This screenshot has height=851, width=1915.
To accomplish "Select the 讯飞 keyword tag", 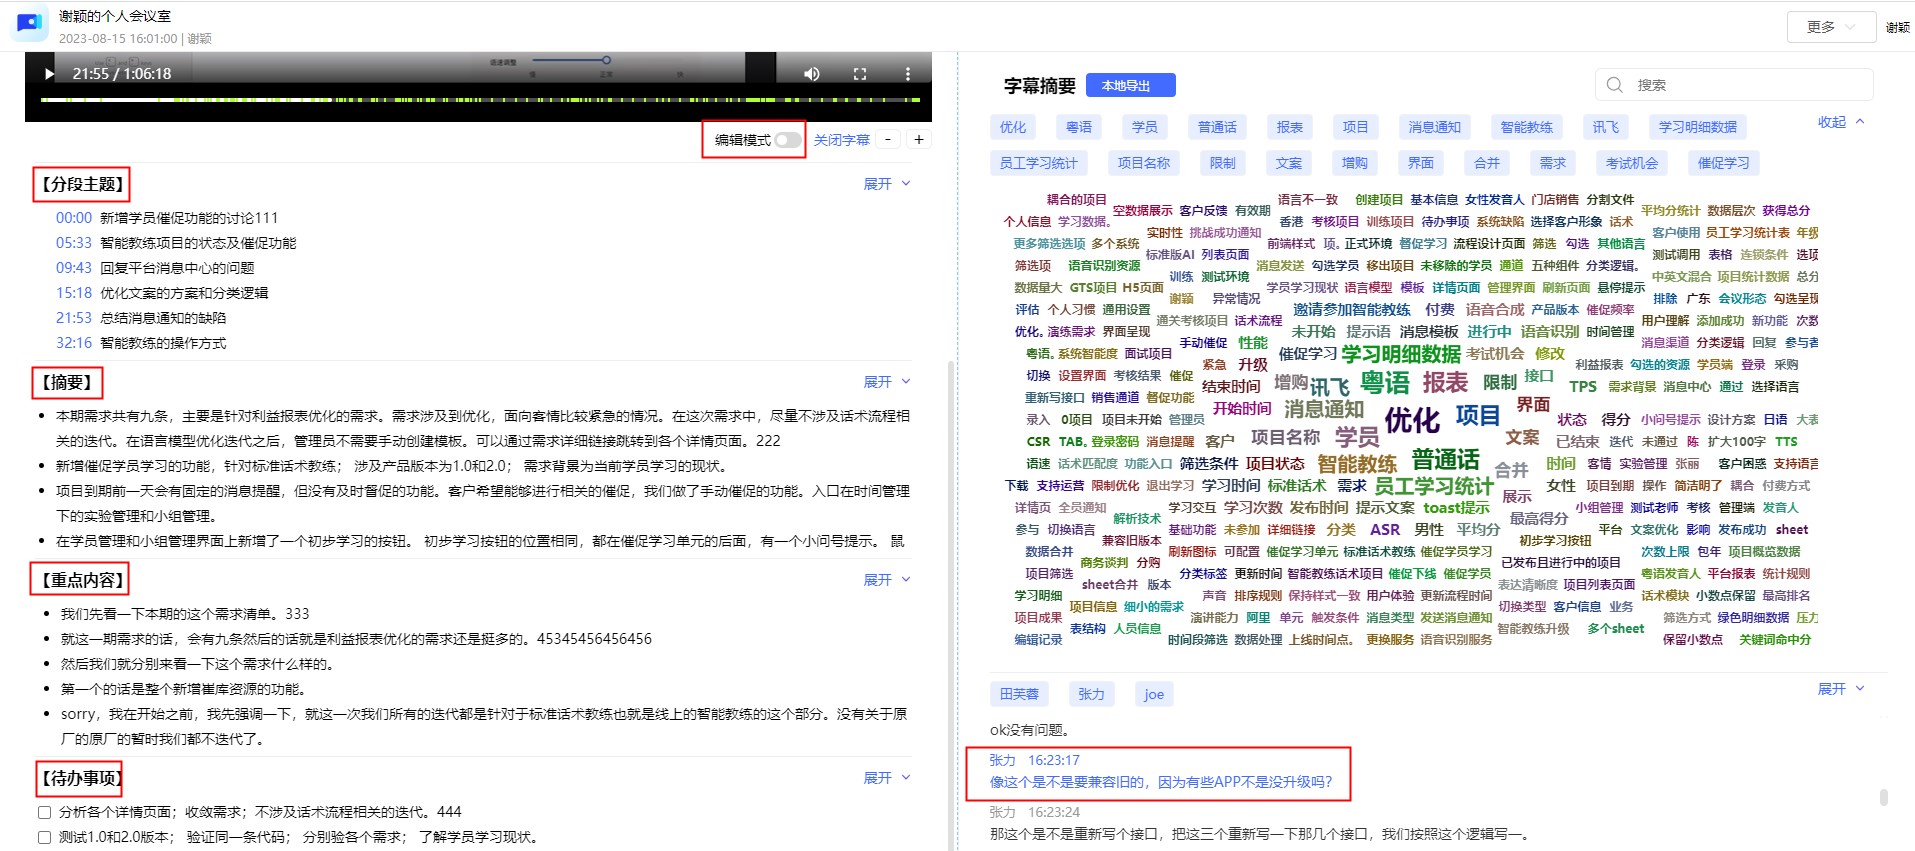I will [x=1606, y=127].
